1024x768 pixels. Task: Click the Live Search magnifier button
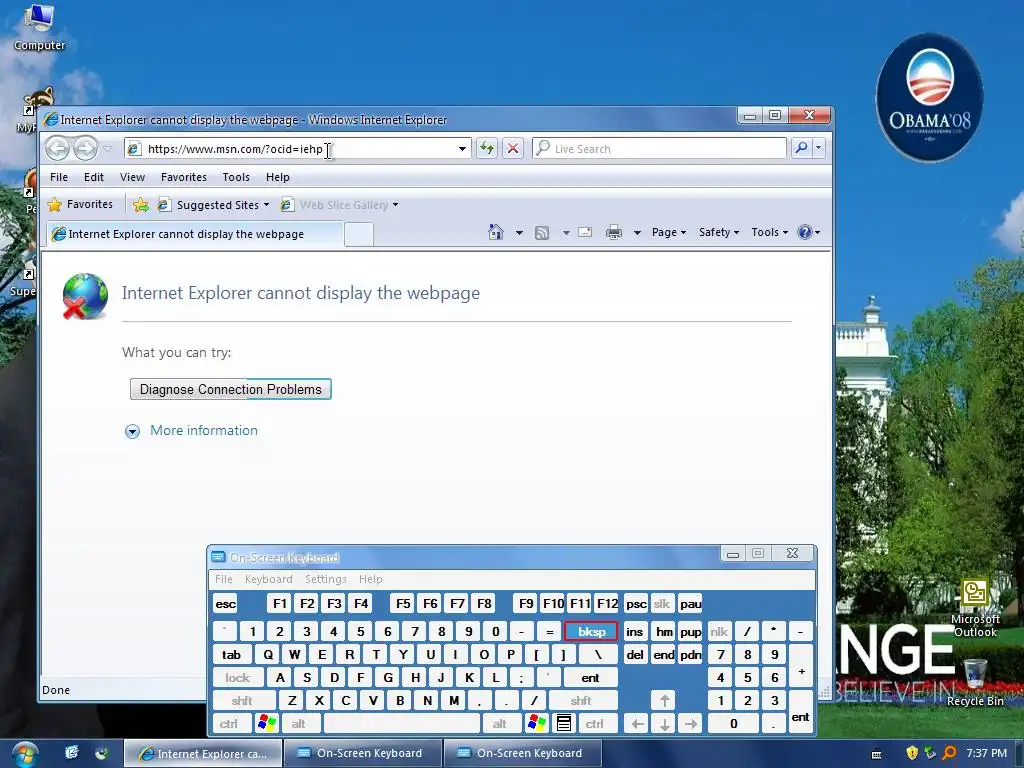[x=801, y=148]
